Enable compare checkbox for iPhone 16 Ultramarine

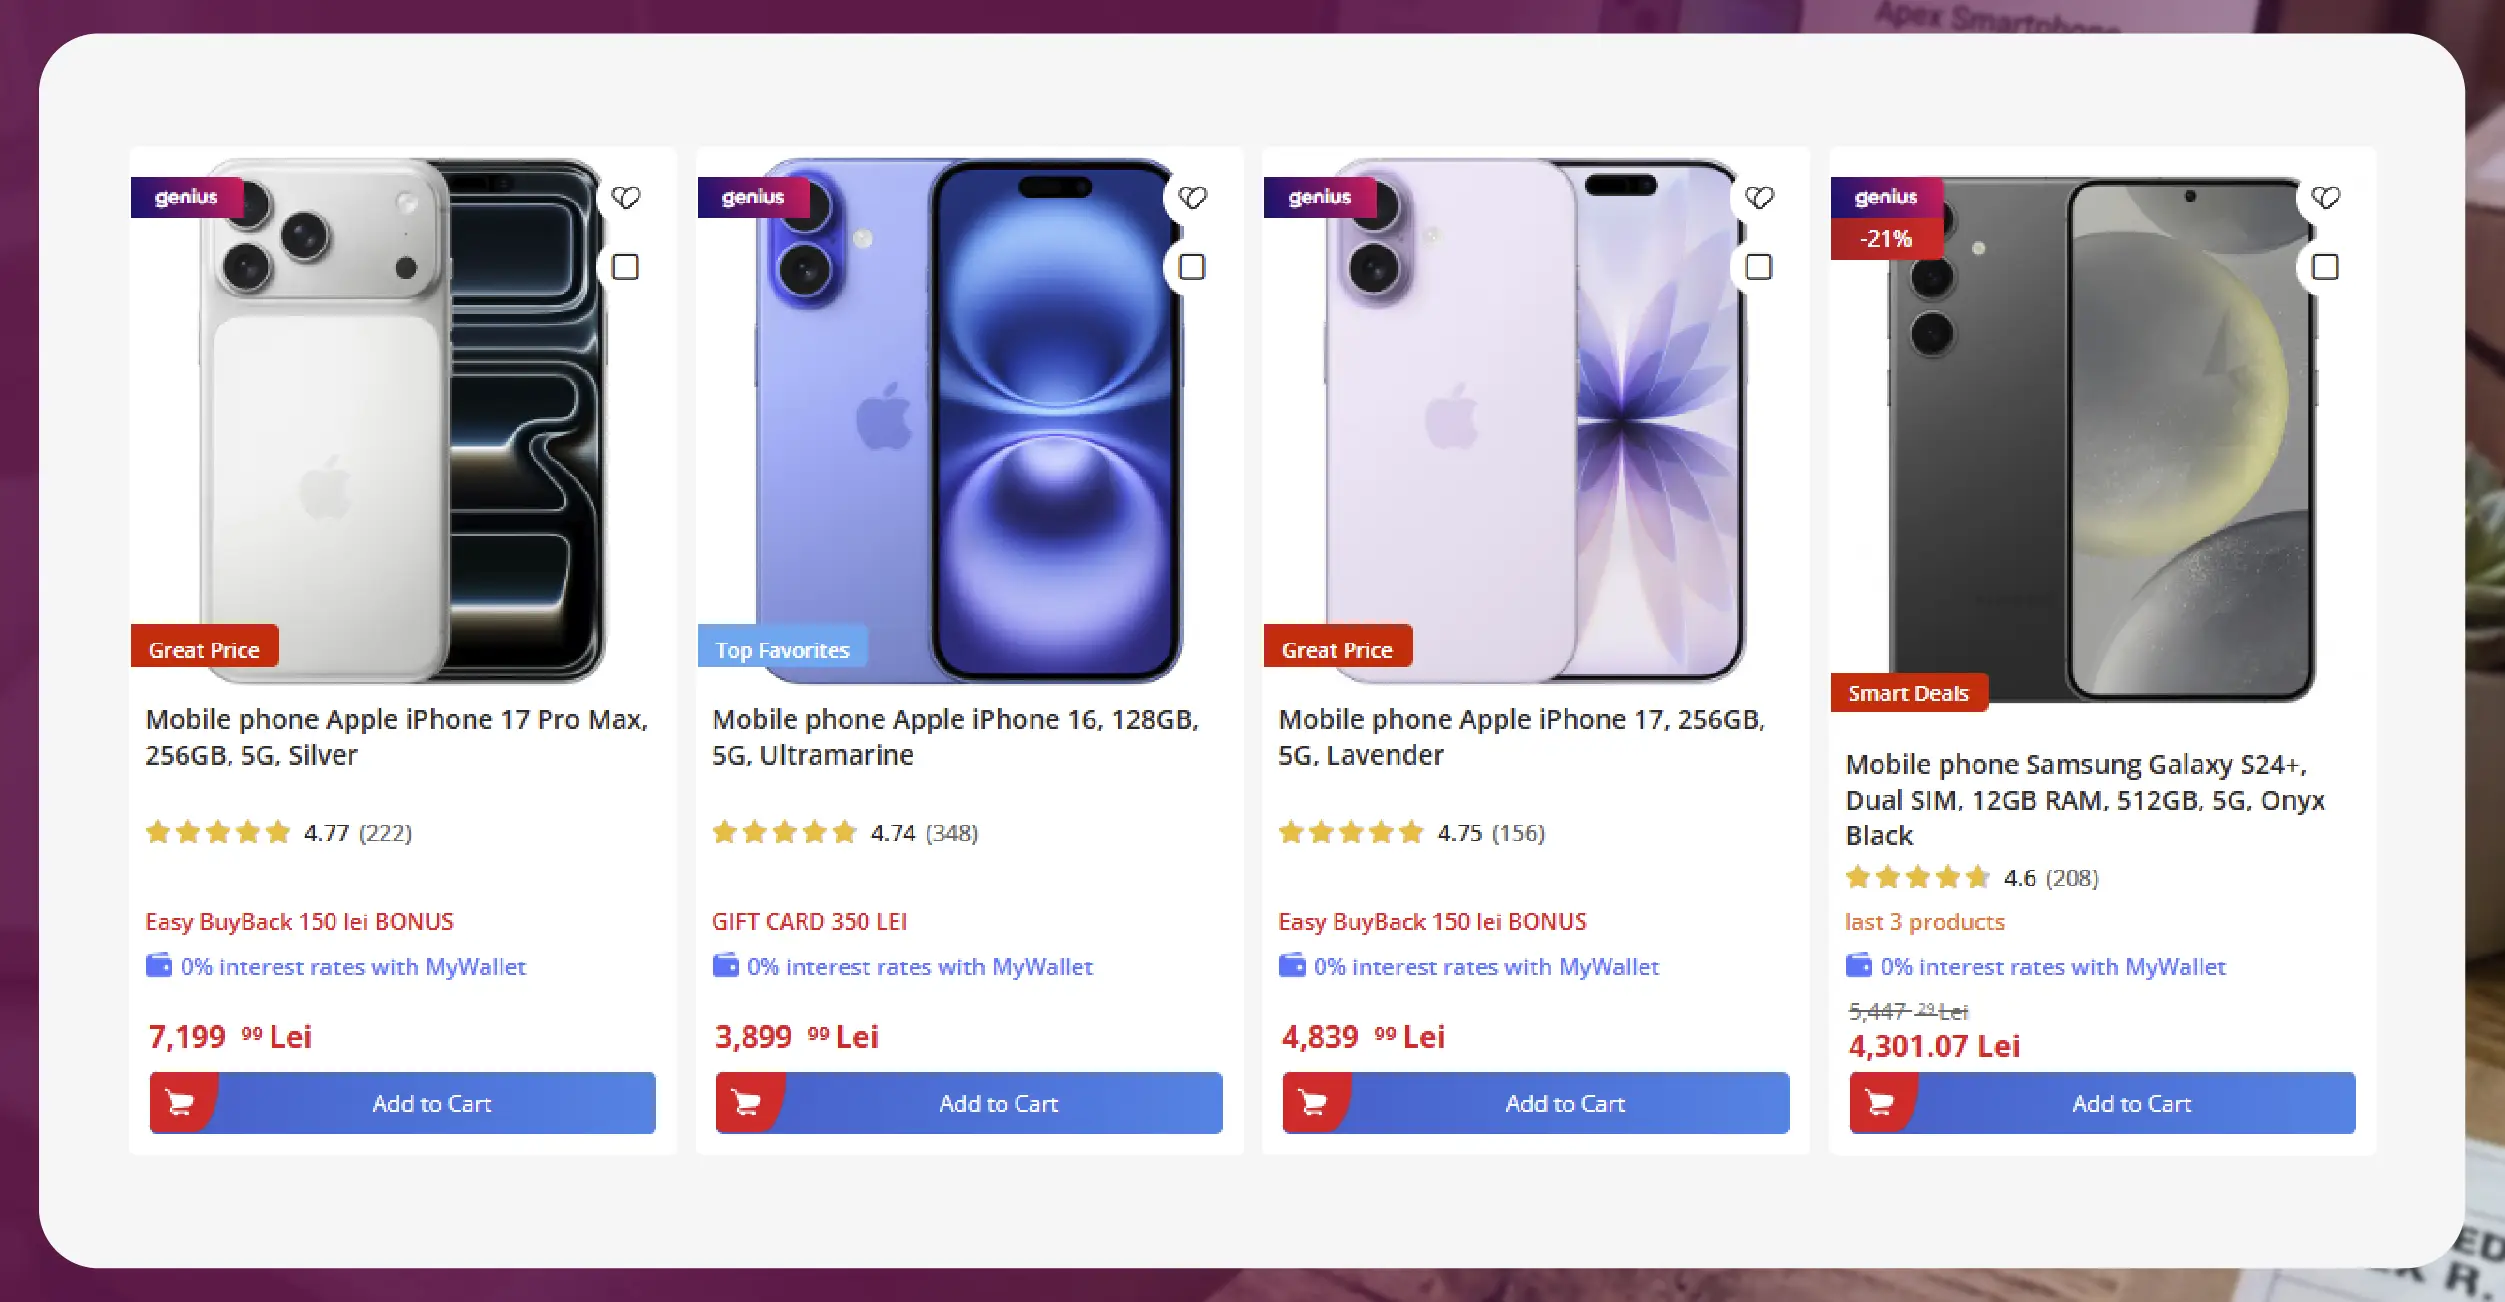[1192, 267]
